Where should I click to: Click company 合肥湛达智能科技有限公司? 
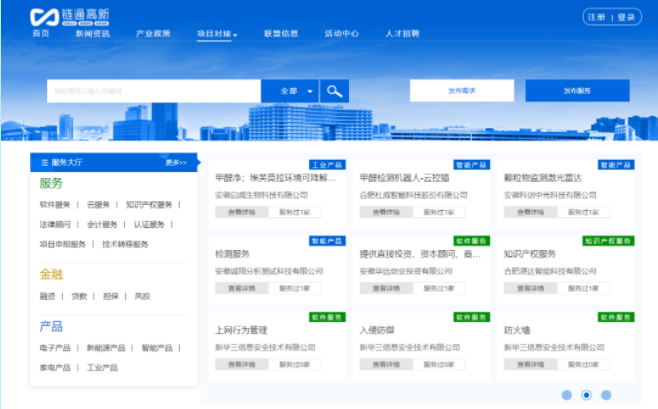[550, 271]
